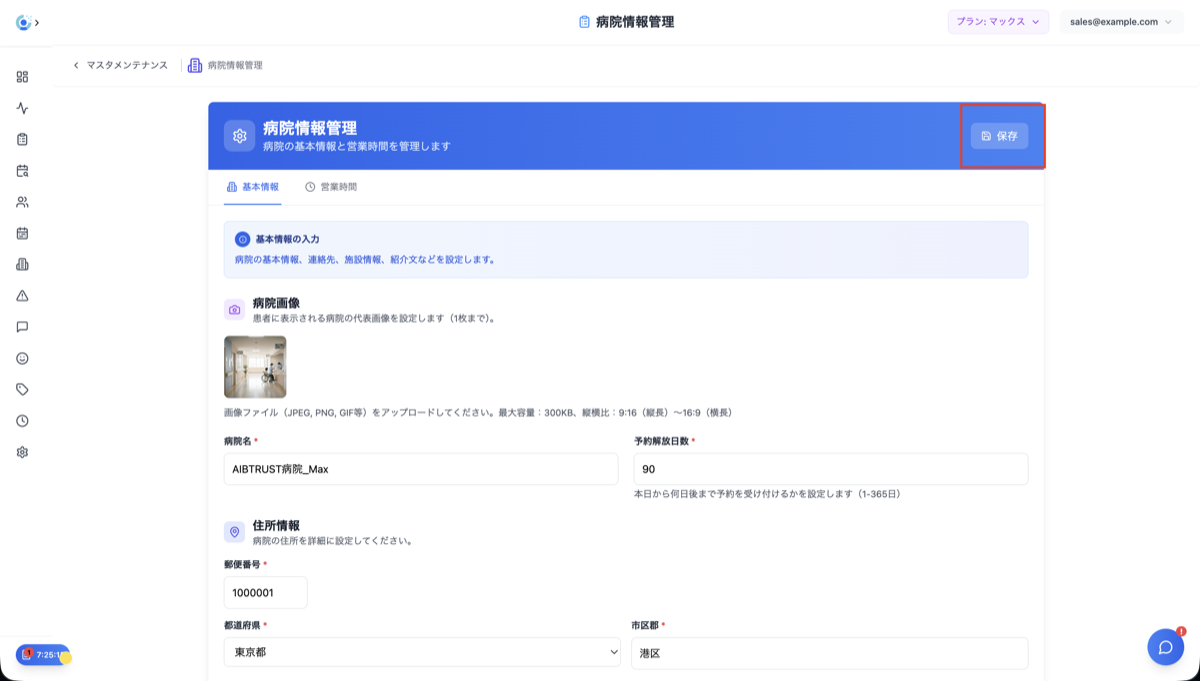
Task: Open the プラン: マックス dropdown
Action: click(x=997, y=21)
